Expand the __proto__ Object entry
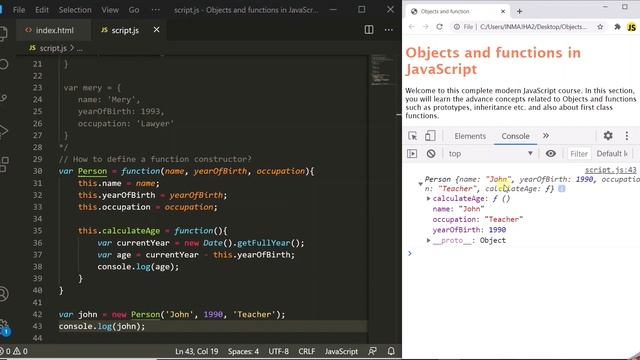The image size is (640, 360). click(428, 240)
